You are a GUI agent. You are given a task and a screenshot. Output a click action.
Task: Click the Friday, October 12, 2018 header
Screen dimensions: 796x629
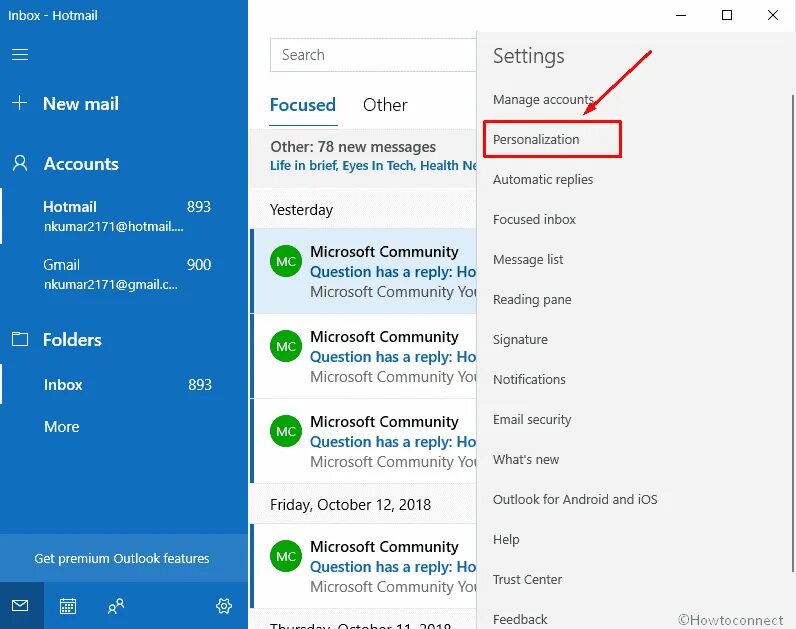(x=350, y=505)
